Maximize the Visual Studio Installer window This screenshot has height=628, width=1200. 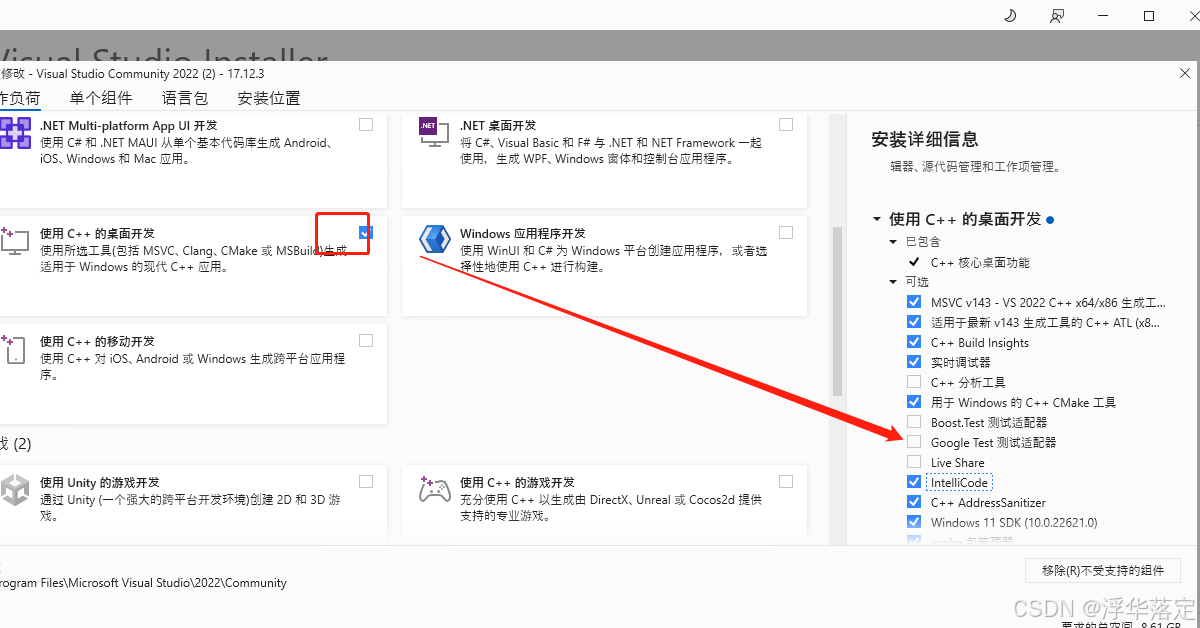1149,16
